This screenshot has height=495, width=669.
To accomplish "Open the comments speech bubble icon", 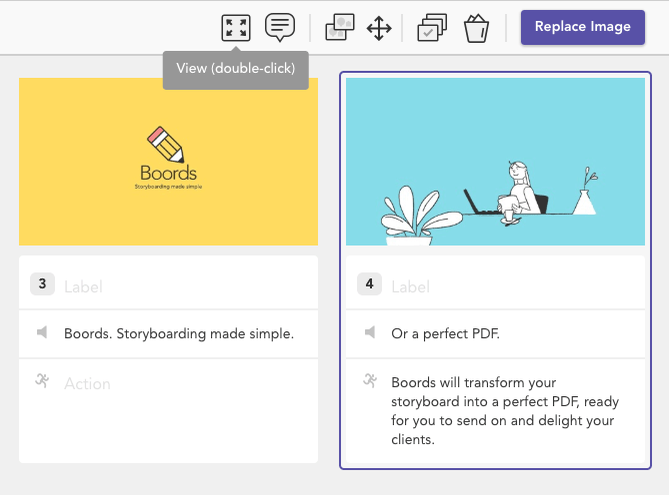I will (x=280, y=27).
